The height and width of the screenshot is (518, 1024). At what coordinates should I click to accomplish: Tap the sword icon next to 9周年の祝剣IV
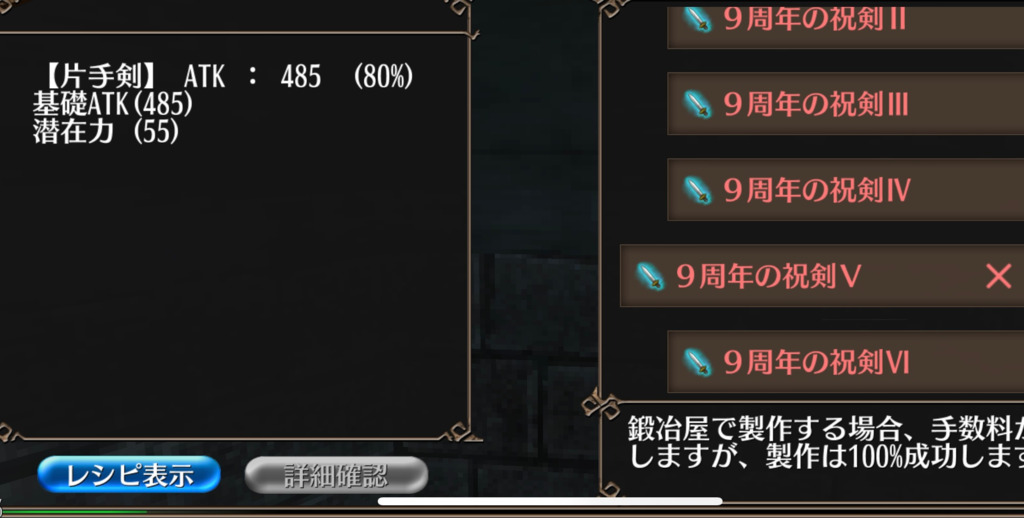click(x=697, y=190)
